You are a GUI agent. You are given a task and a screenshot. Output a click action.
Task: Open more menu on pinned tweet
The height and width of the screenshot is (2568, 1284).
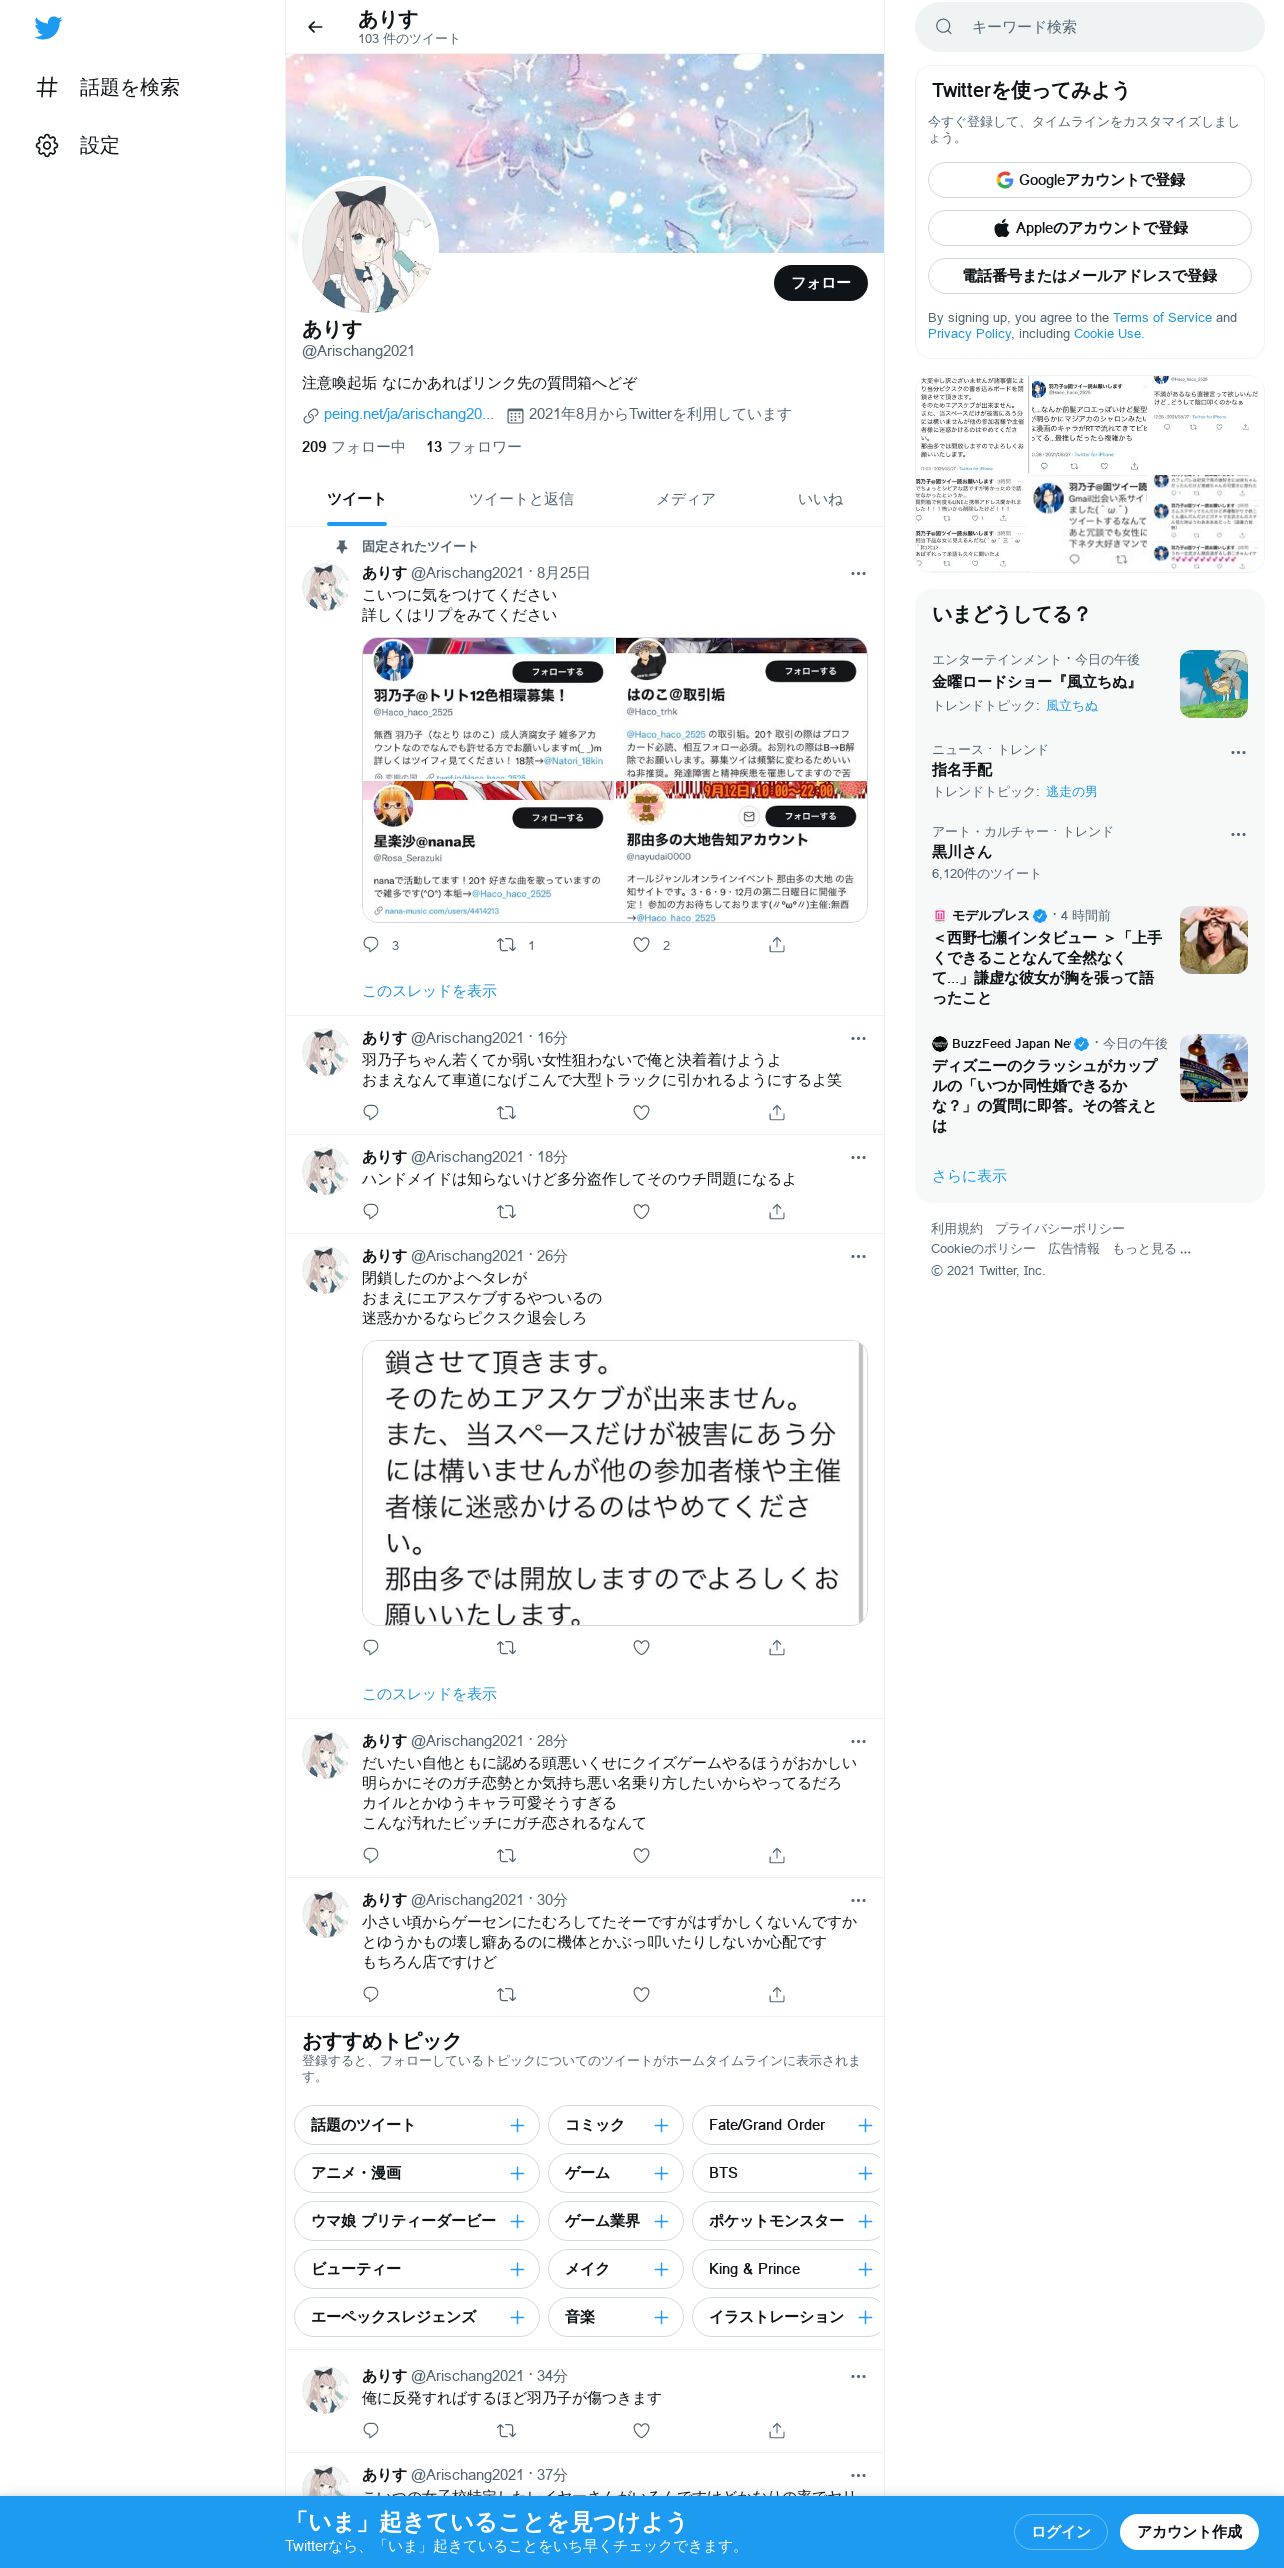(x=858, y=573)
